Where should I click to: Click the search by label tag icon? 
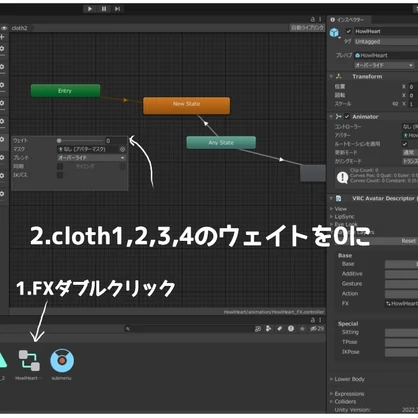tap(280, 329)
